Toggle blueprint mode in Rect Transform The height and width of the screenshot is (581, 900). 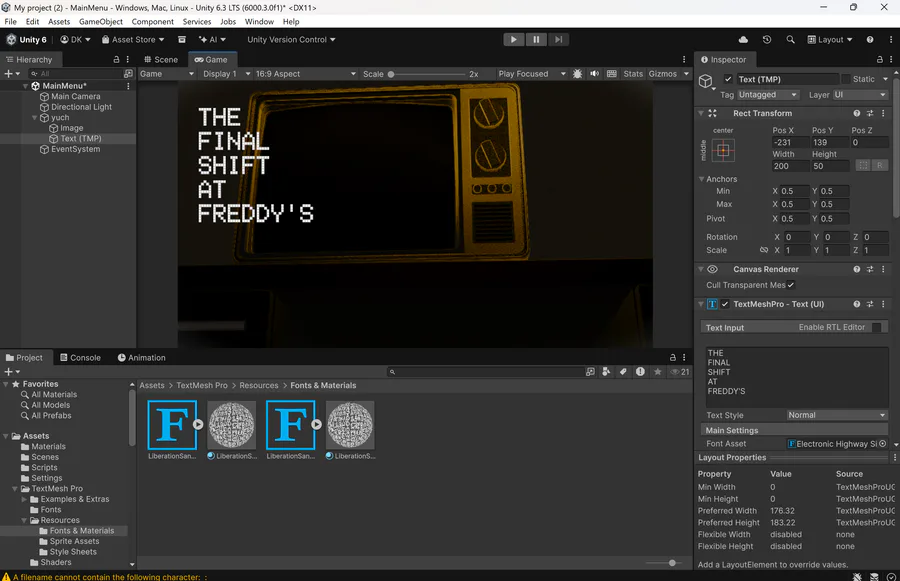863,165
